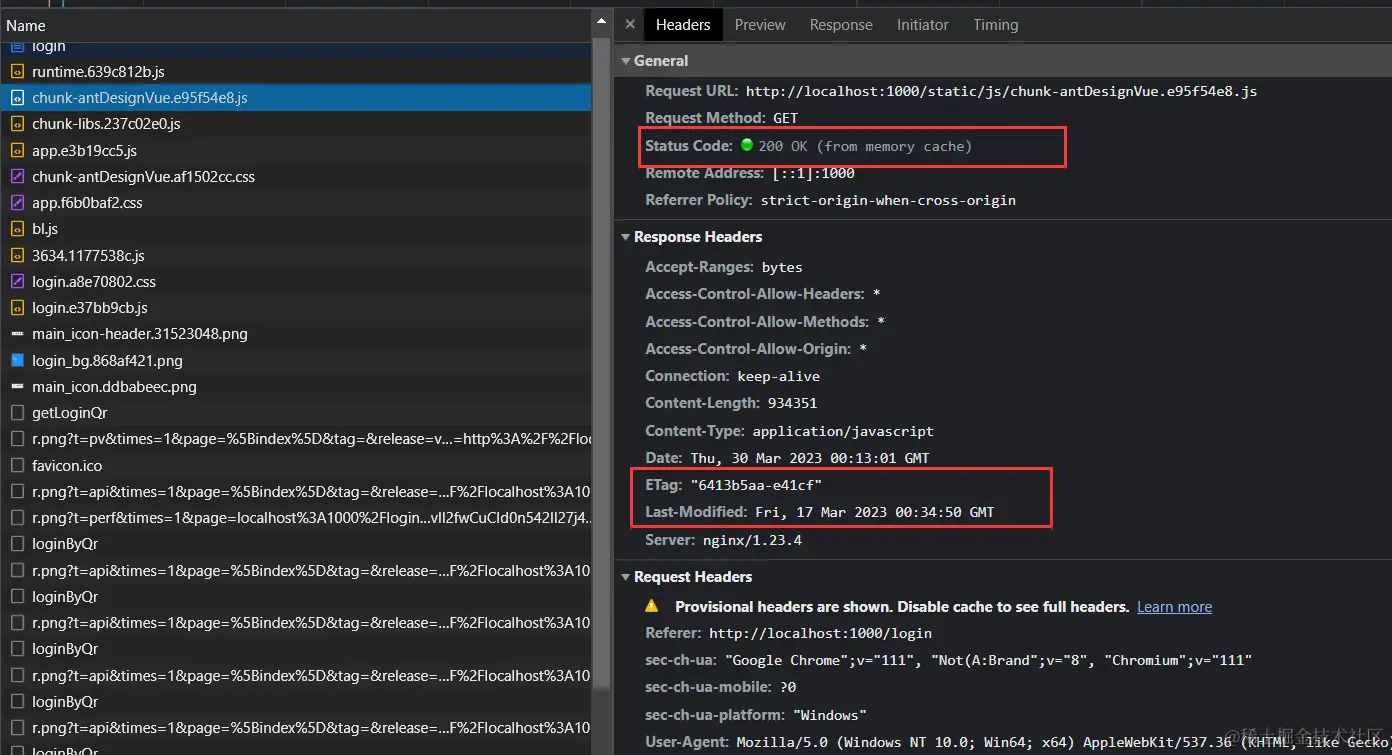Click the Last-Modified date value
The height and width of the screenshot is (755, 1392).
pos(874,512)
